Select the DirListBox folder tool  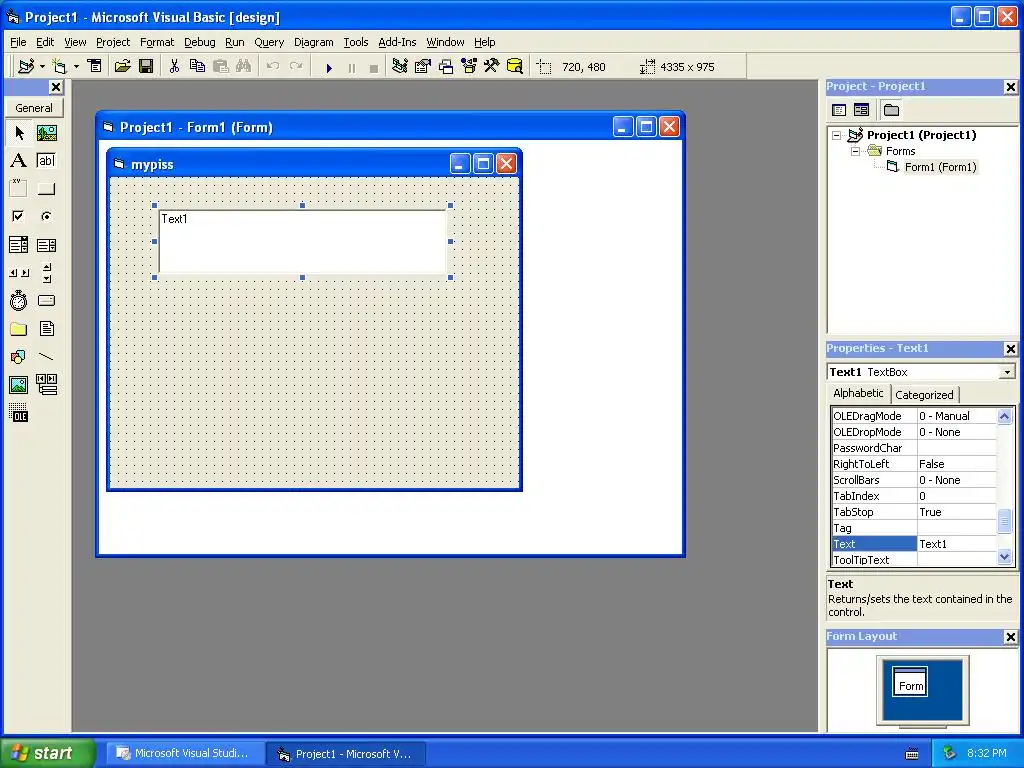click(x=19, y=328)
